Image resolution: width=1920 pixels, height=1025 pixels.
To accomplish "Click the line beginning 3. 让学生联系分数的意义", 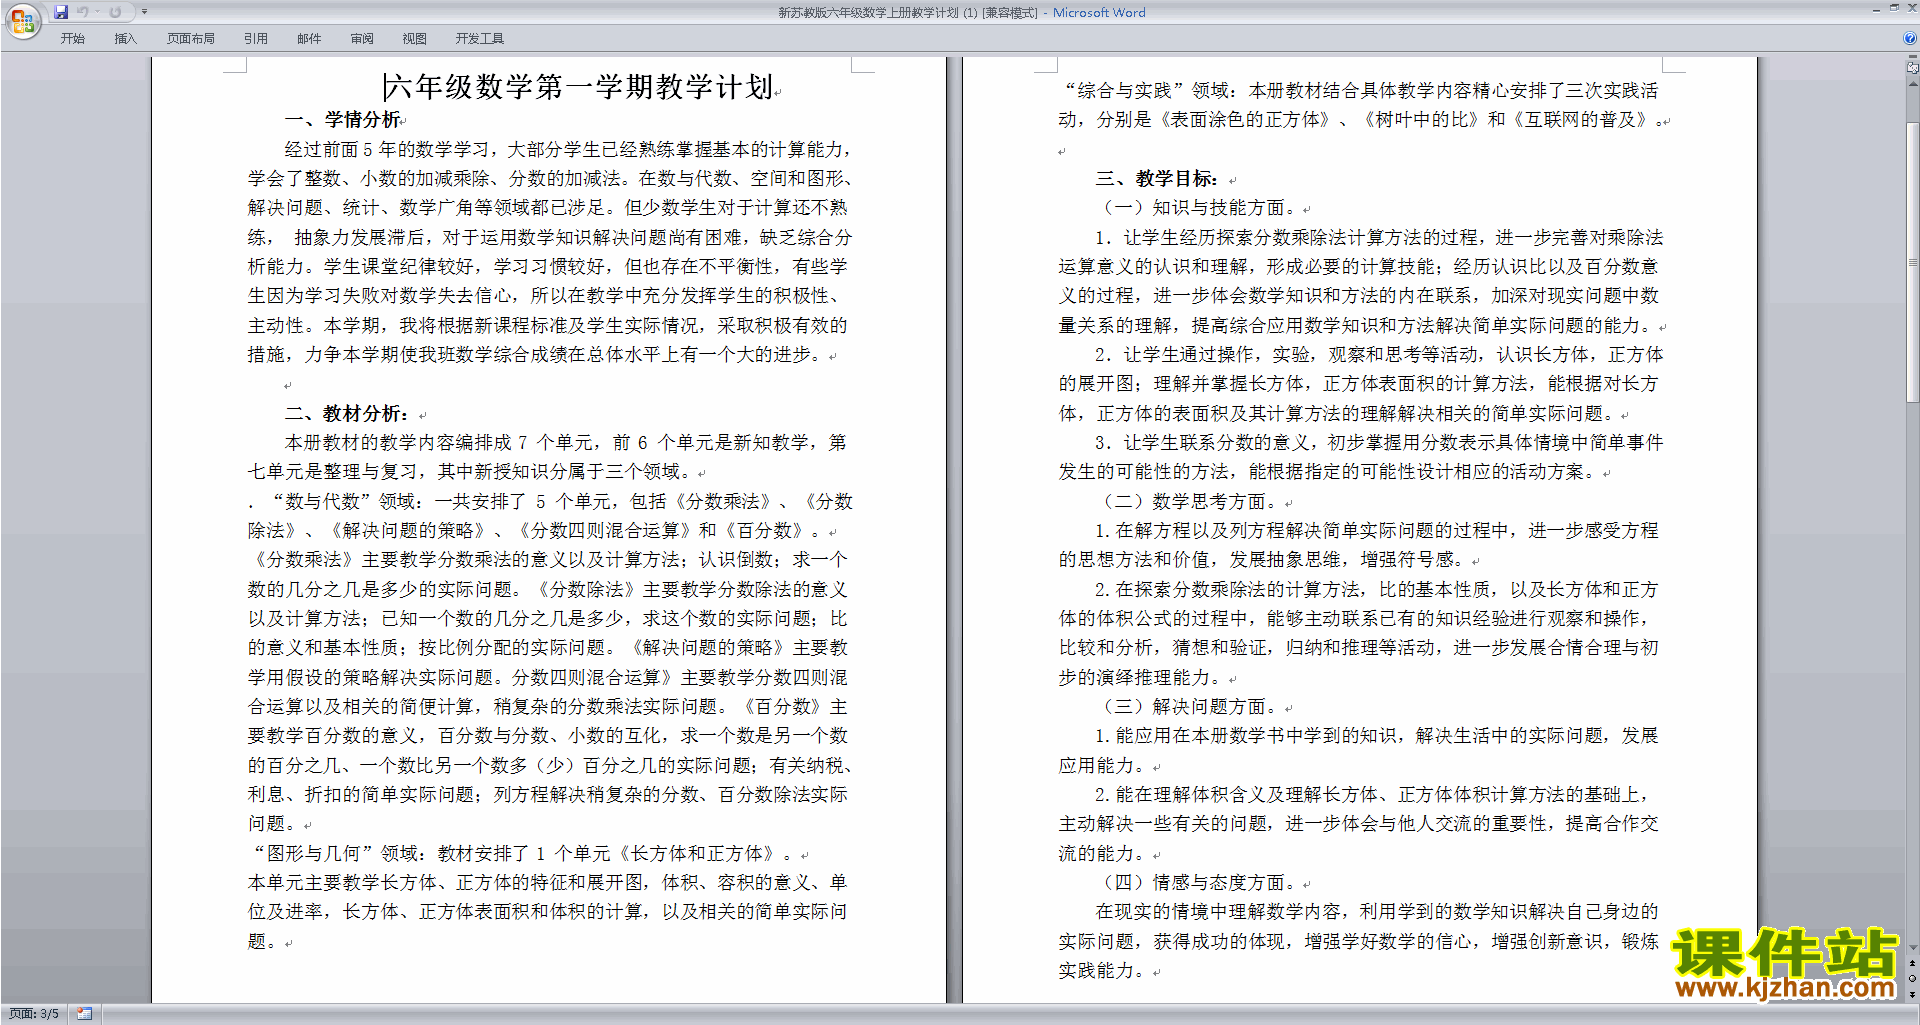I will click(x=1379, y=443).
